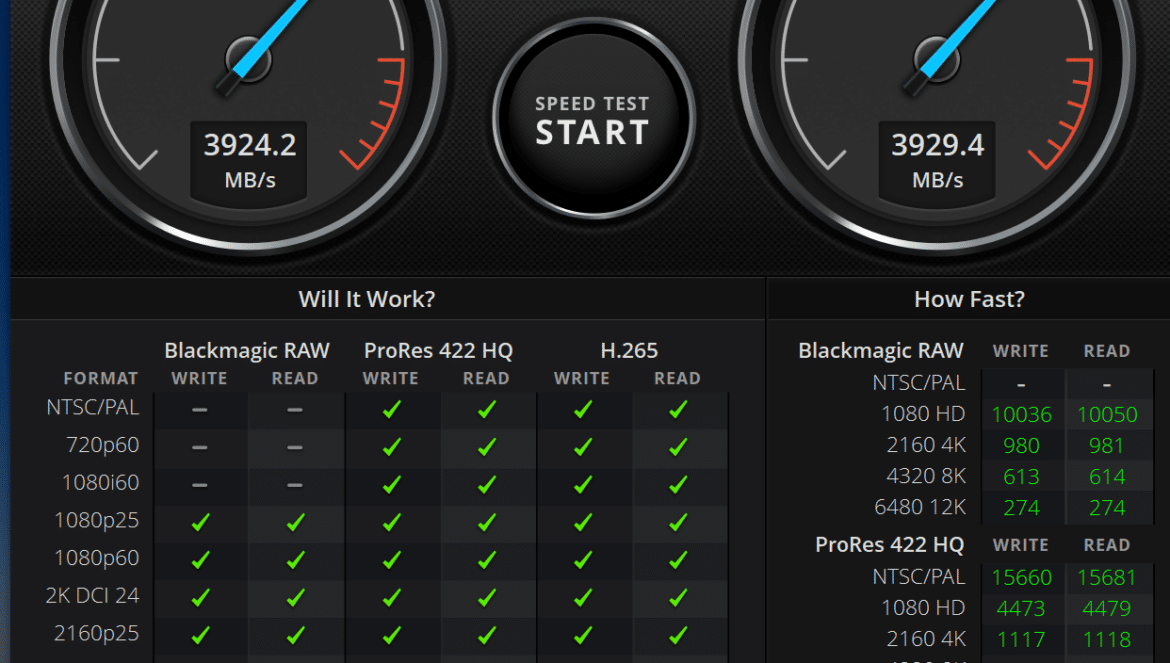Click the ProRes 422 HQ read checkmark for NTSC/PAL
Screen dimensions: 1170x663
coord(487,409)
